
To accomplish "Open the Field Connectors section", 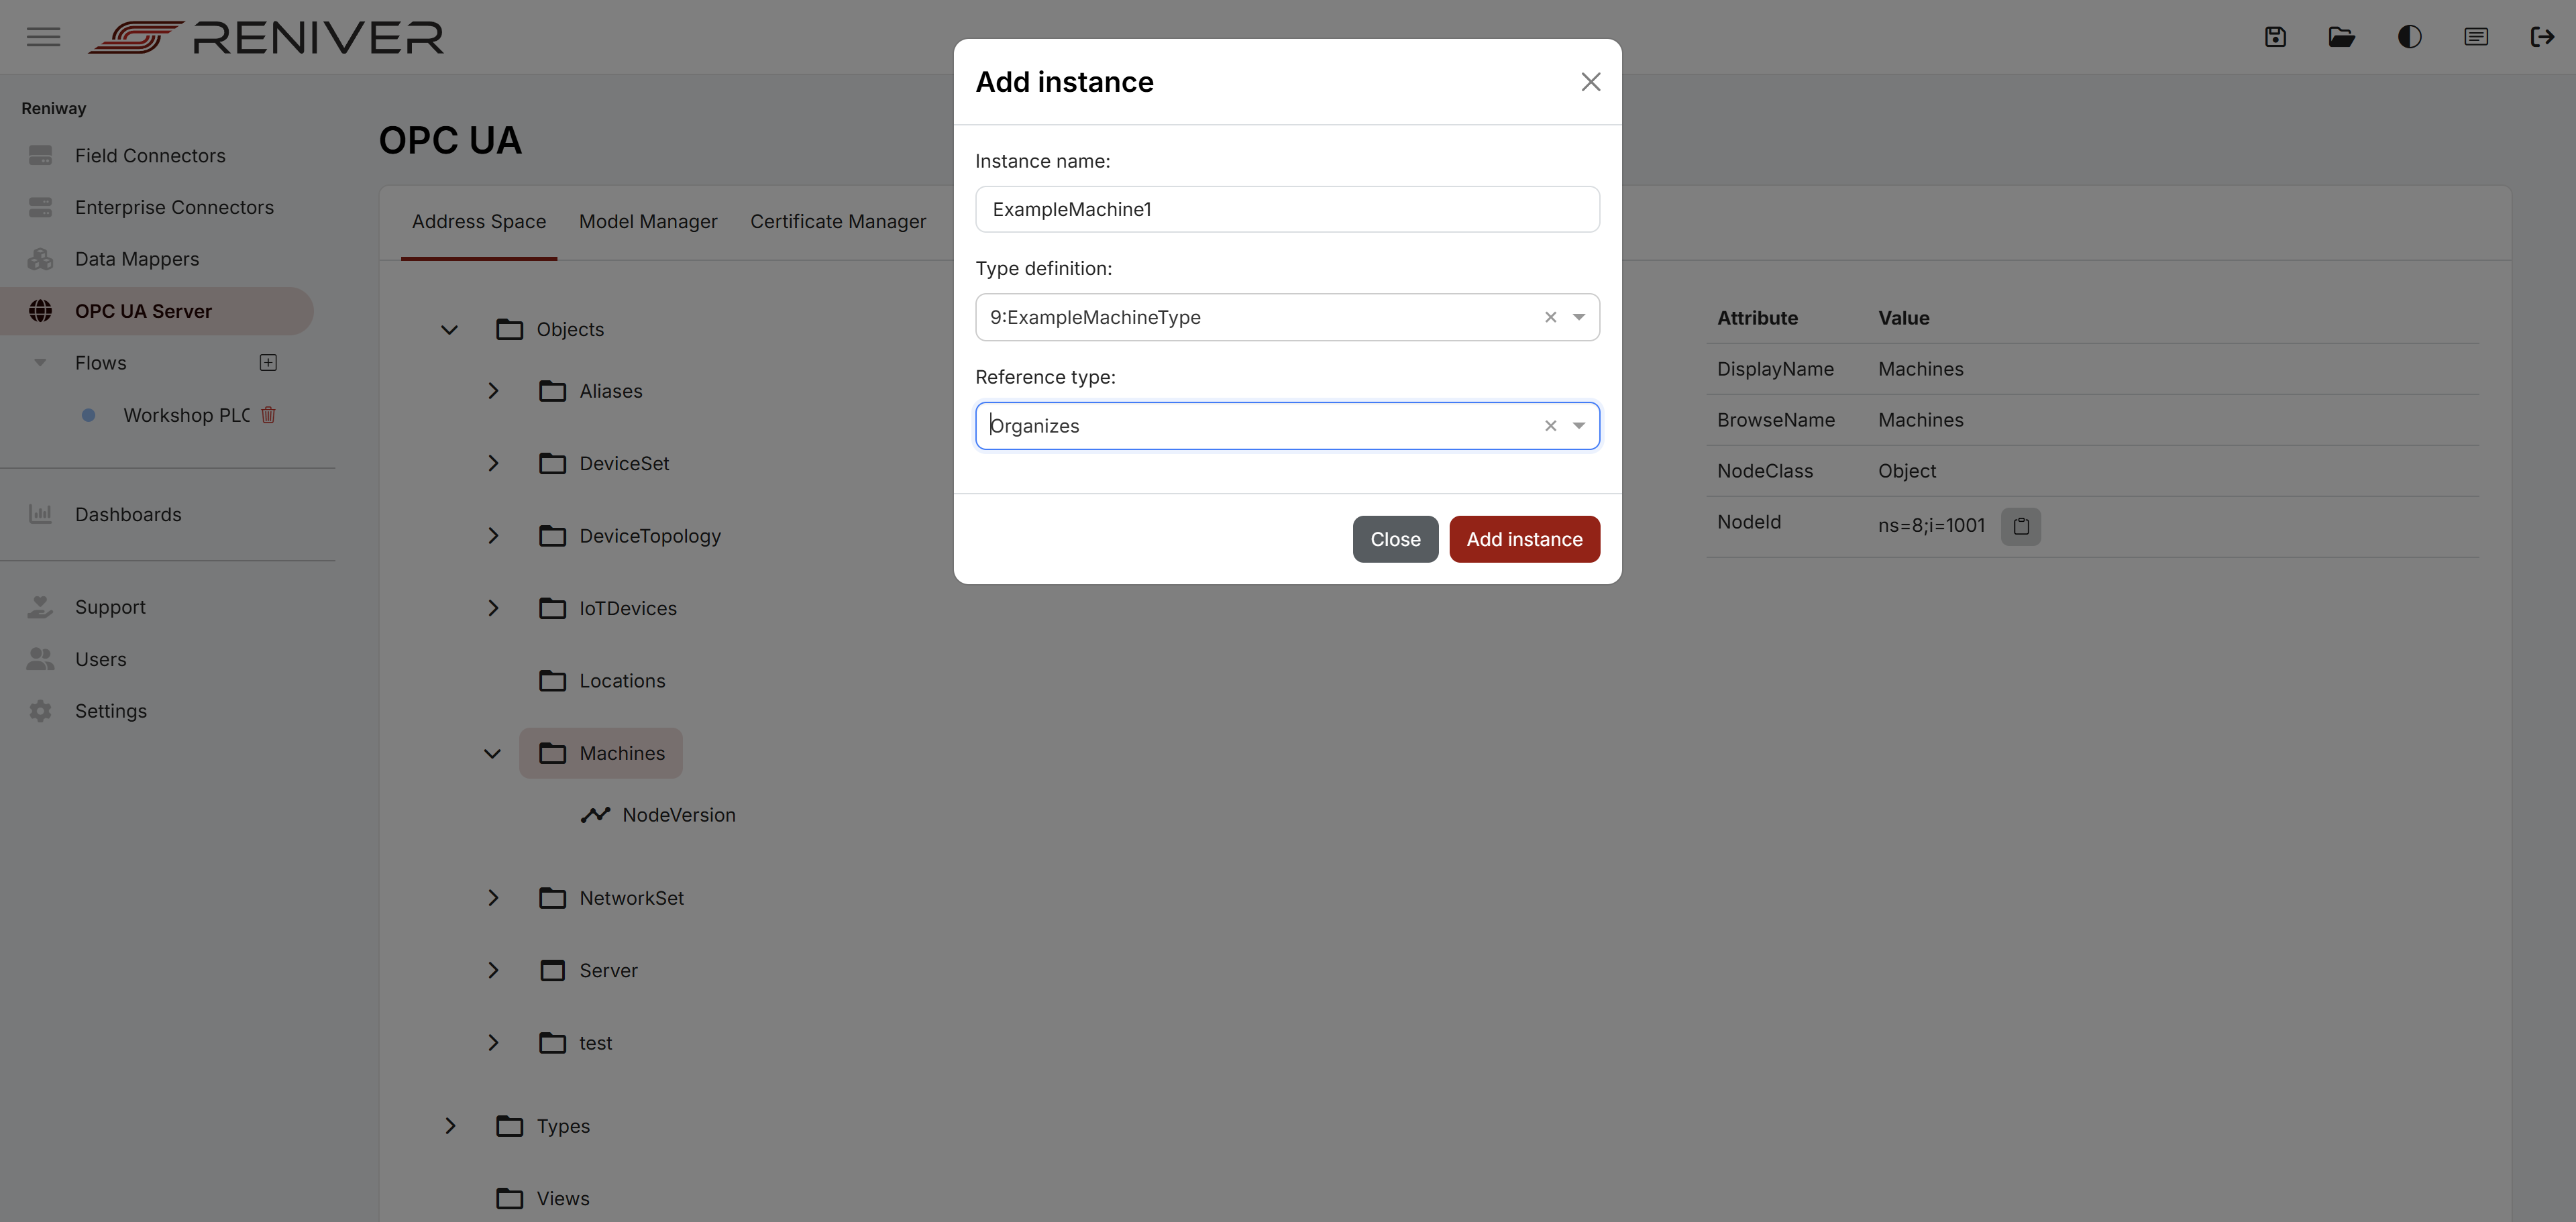I will 149,155.
